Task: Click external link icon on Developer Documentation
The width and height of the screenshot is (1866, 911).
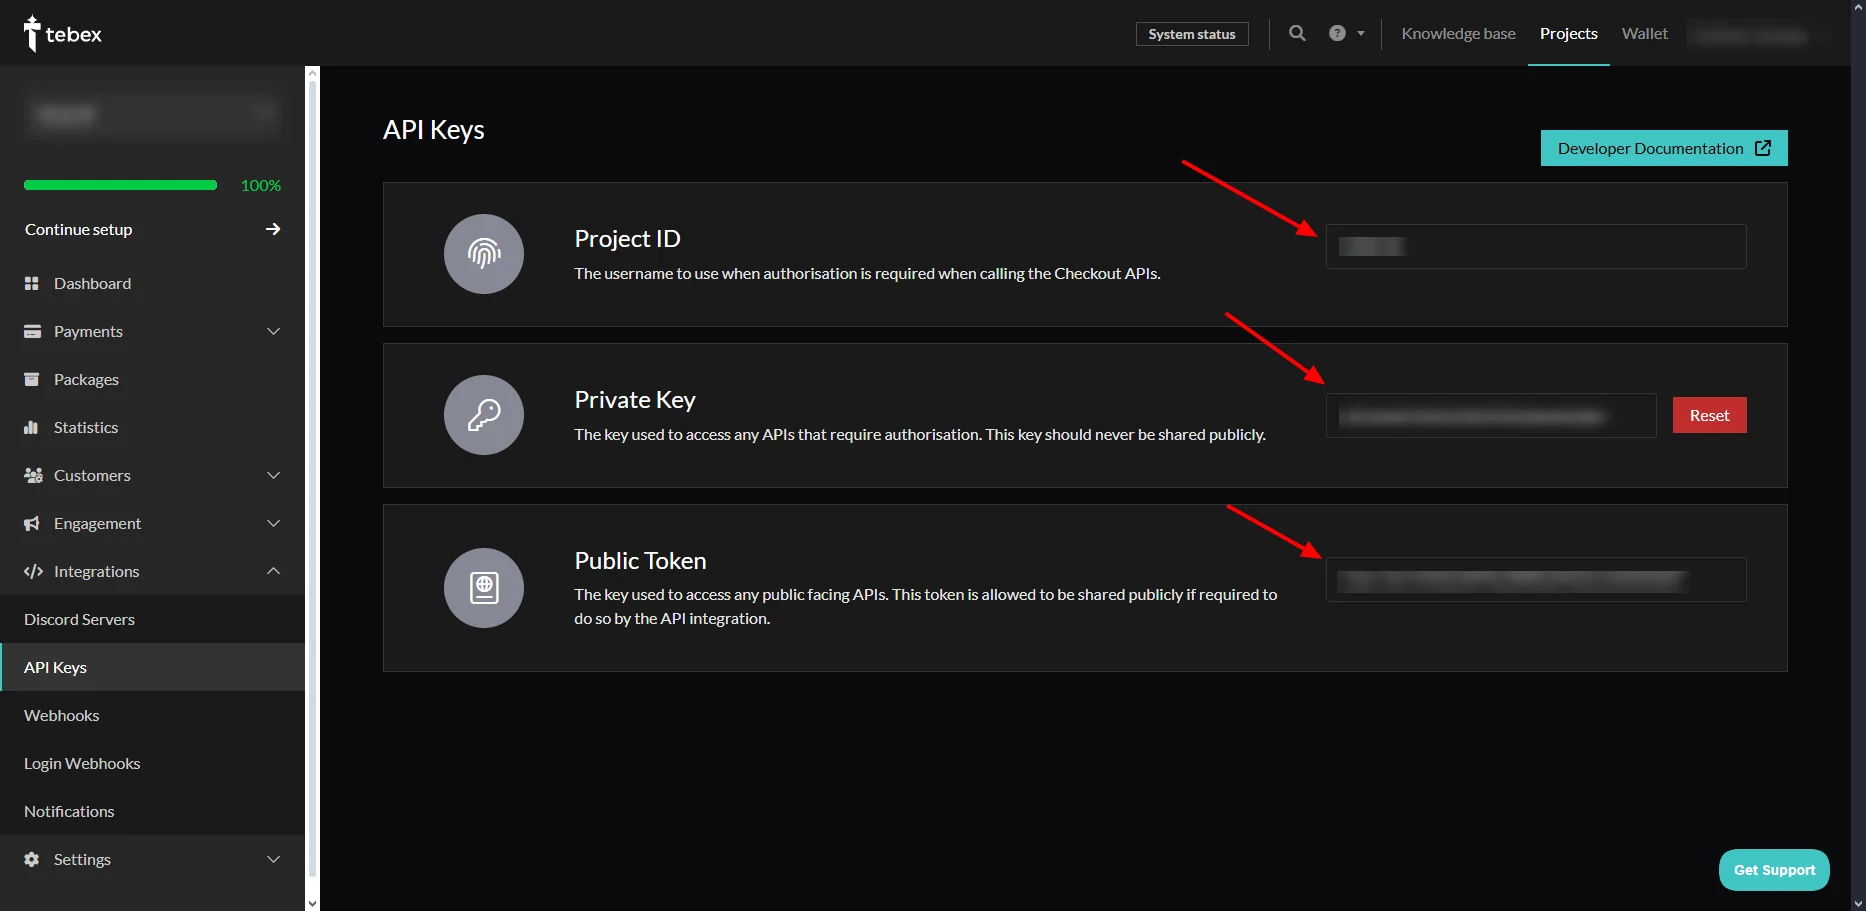Action: click(1763, 148)
